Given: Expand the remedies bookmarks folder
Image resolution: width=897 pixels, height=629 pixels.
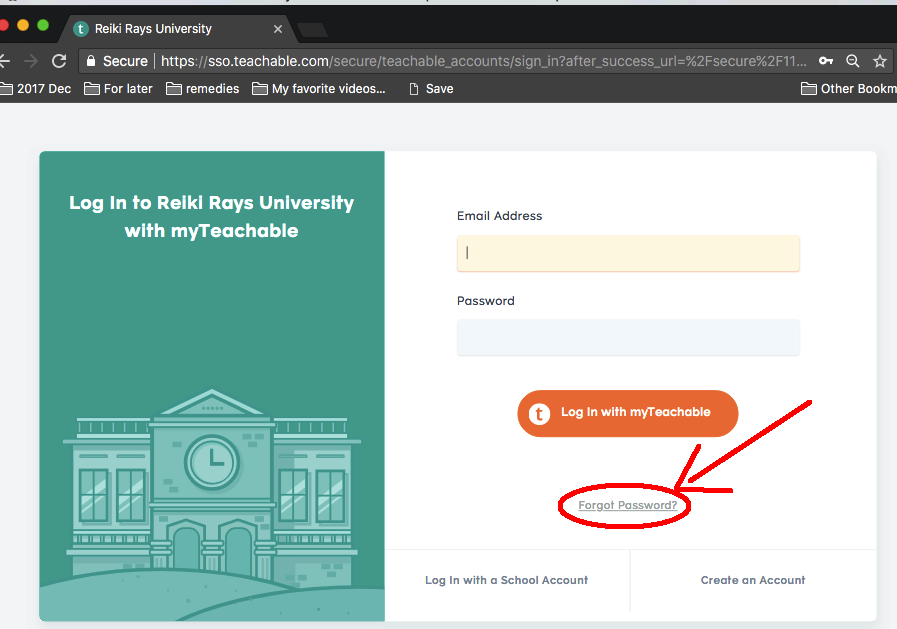Looking at the screenshot, I should (x=203, y=89).
